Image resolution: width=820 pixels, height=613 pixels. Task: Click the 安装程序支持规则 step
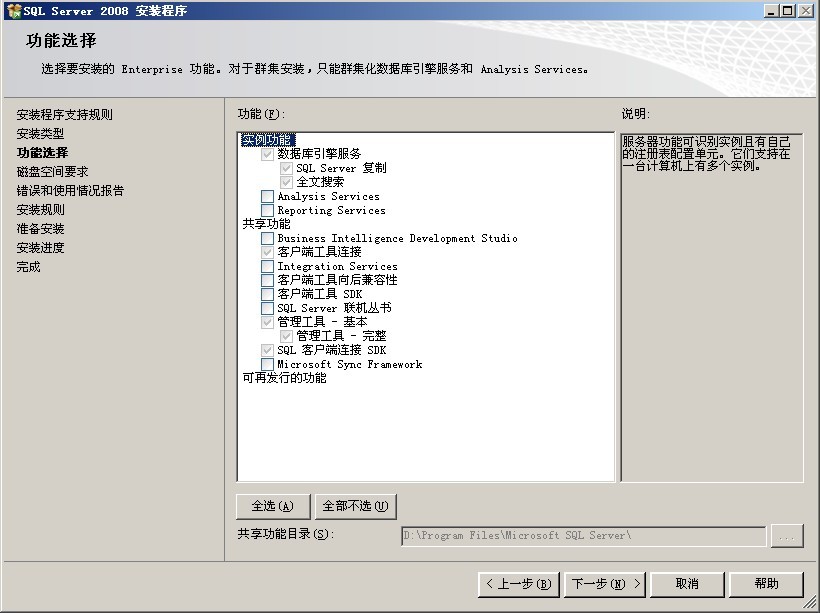click(x=64, y=115)
